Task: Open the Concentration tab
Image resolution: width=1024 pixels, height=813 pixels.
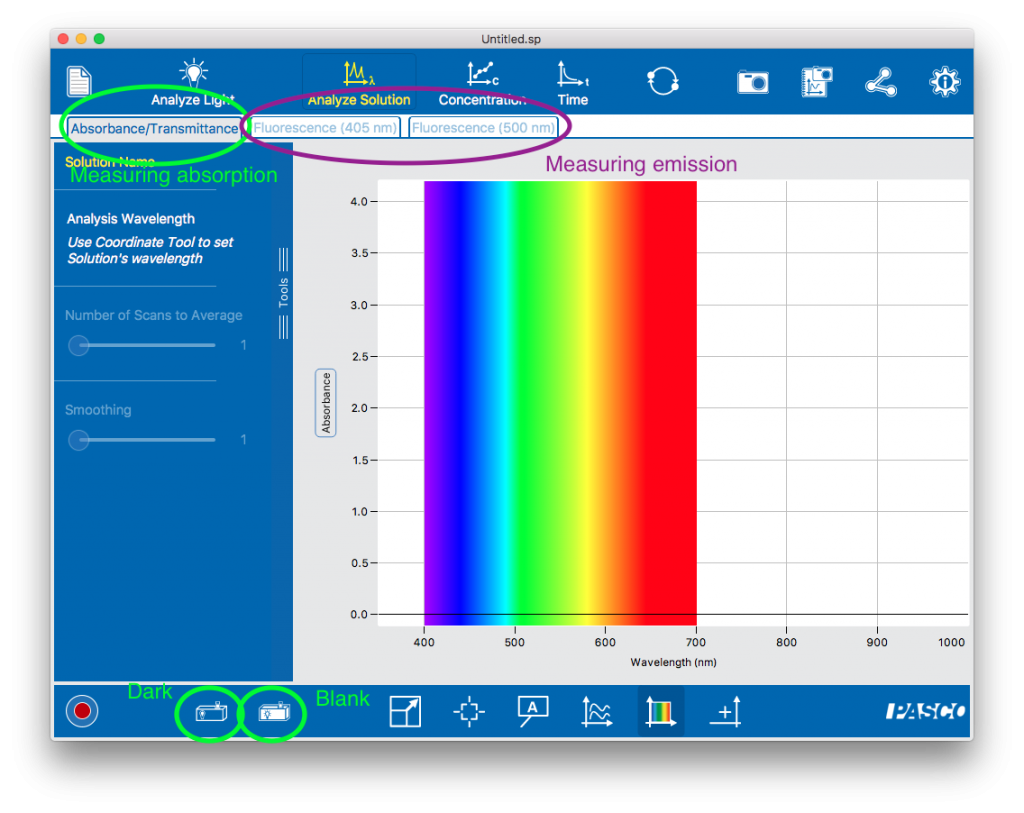Action: (x=482, y=83)
